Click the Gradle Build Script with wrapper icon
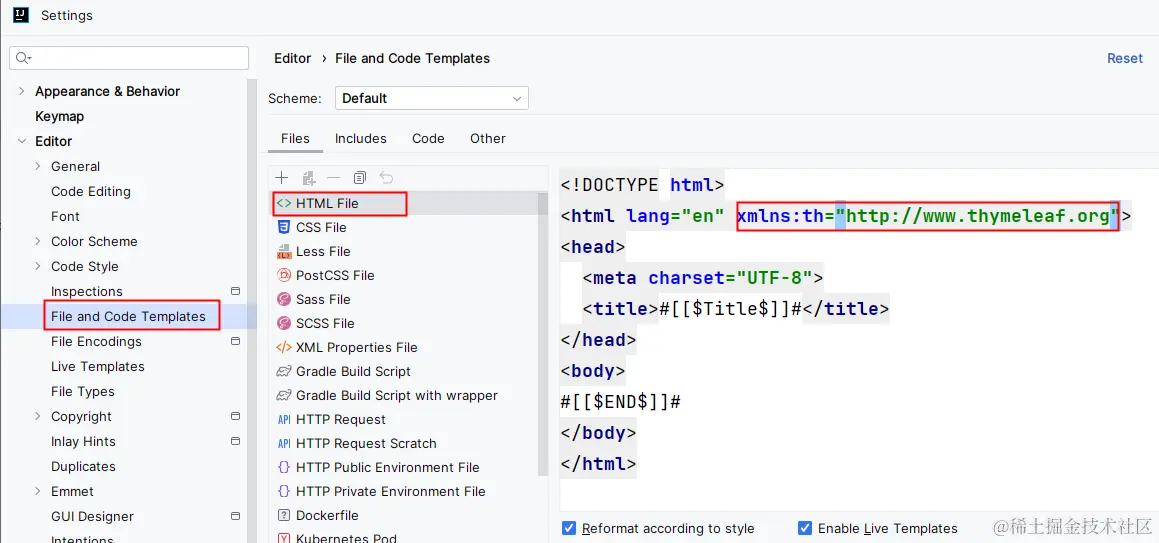This screenshot has width=1159, height=543. [283, 395]
